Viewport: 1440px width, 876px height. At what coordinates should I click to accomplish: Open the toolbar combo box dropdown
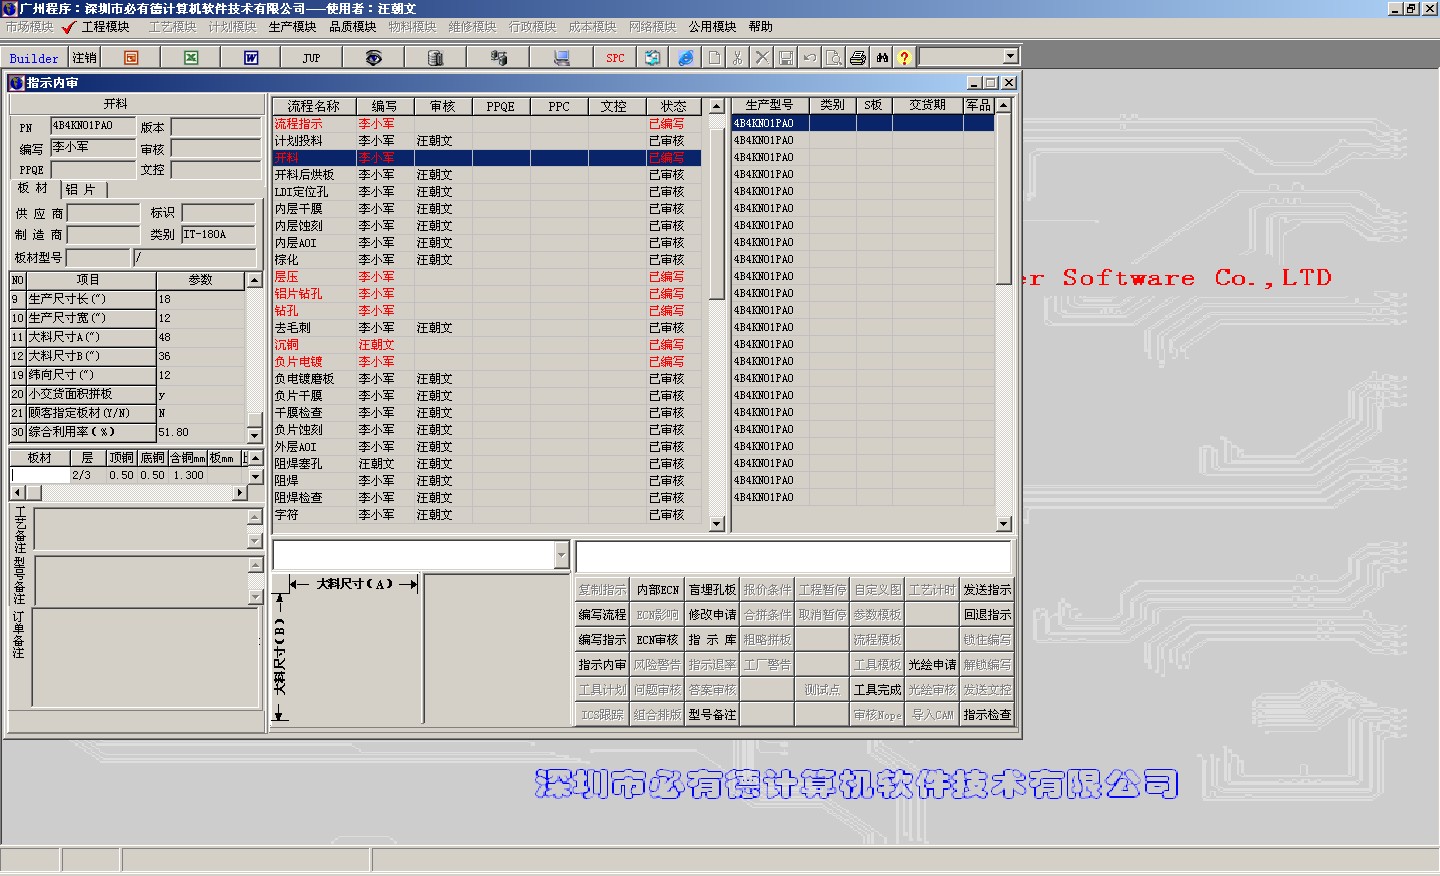click(1010, 57)
